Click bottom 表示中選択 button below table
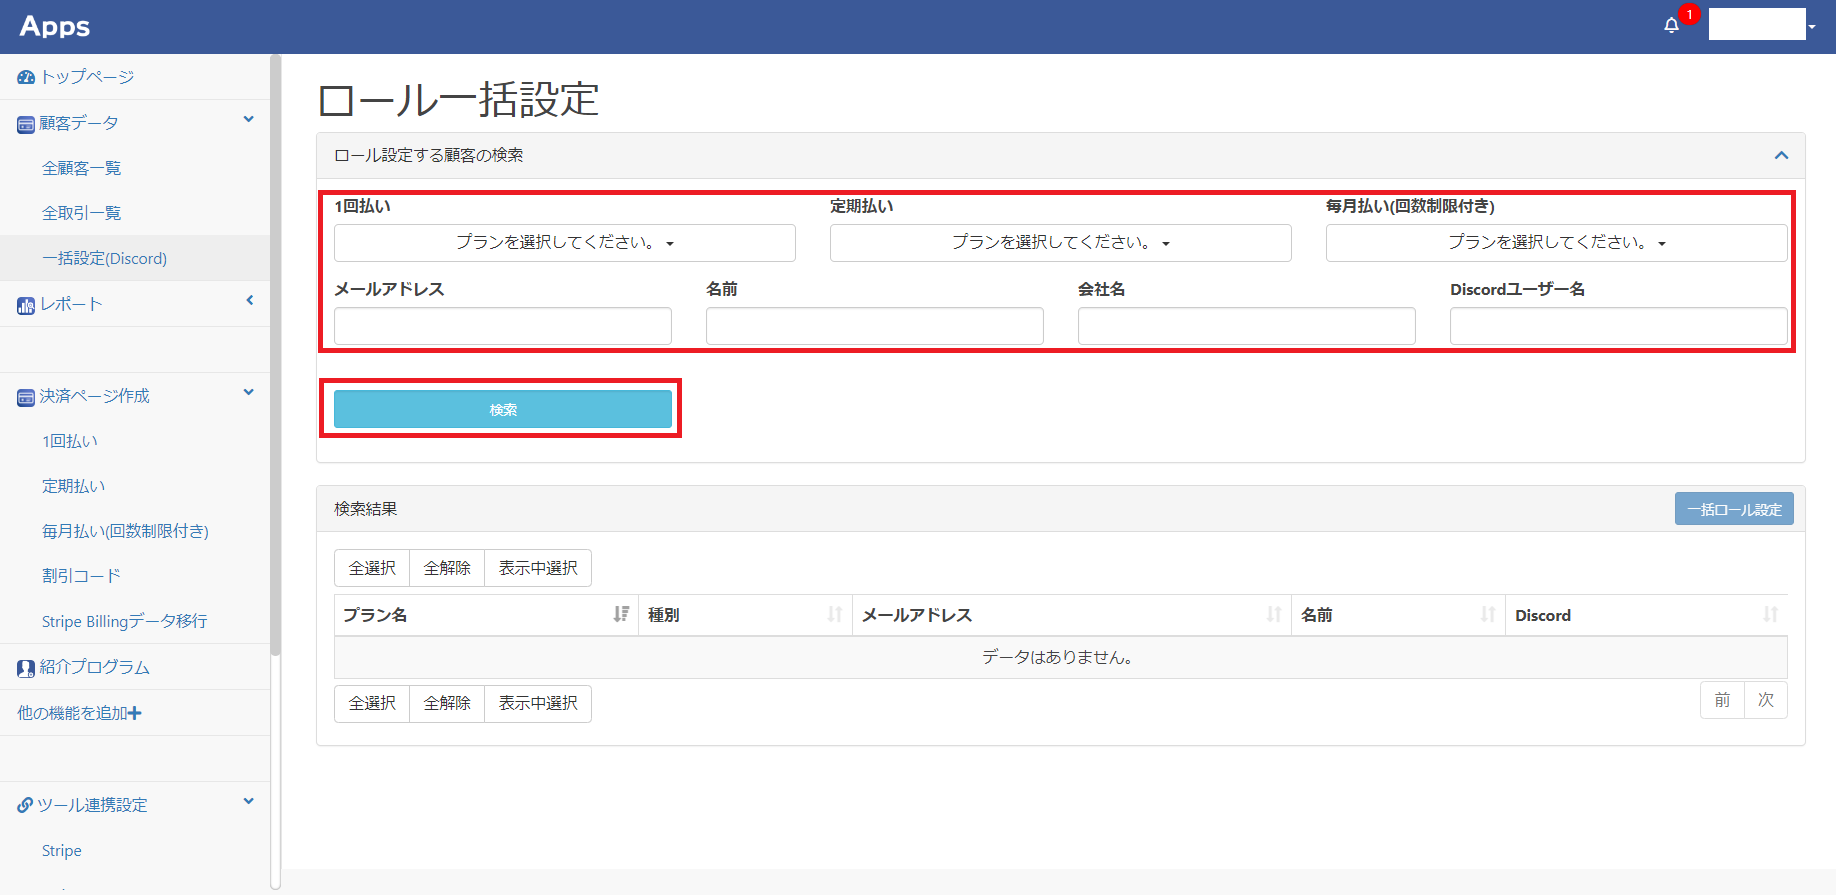The width and height of the screenshot is (1836, 895). tap(538, 703)
